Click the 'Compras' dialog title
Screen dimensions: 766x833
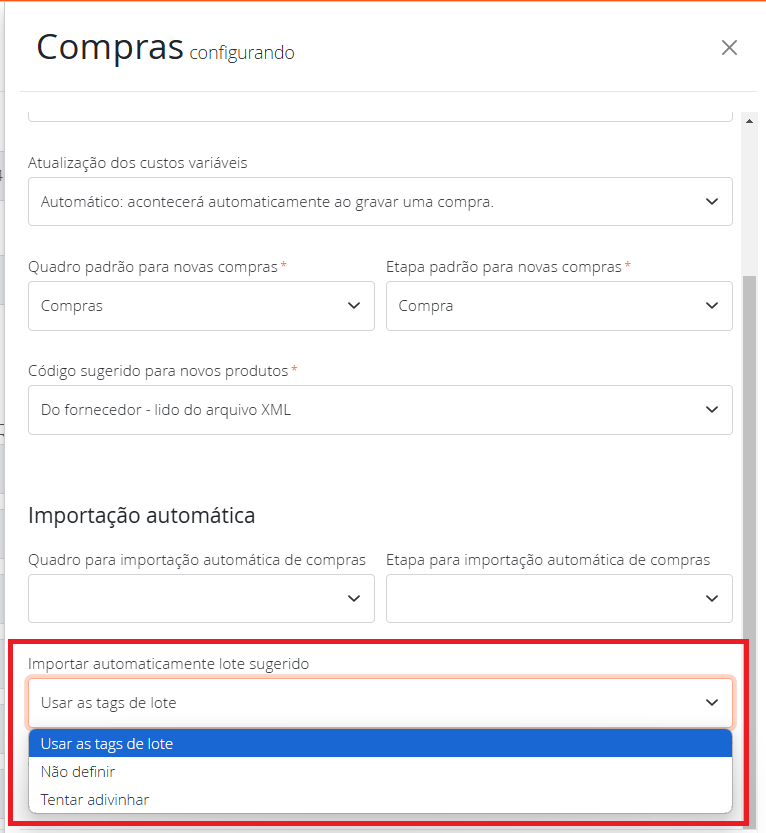pos(110,47)
